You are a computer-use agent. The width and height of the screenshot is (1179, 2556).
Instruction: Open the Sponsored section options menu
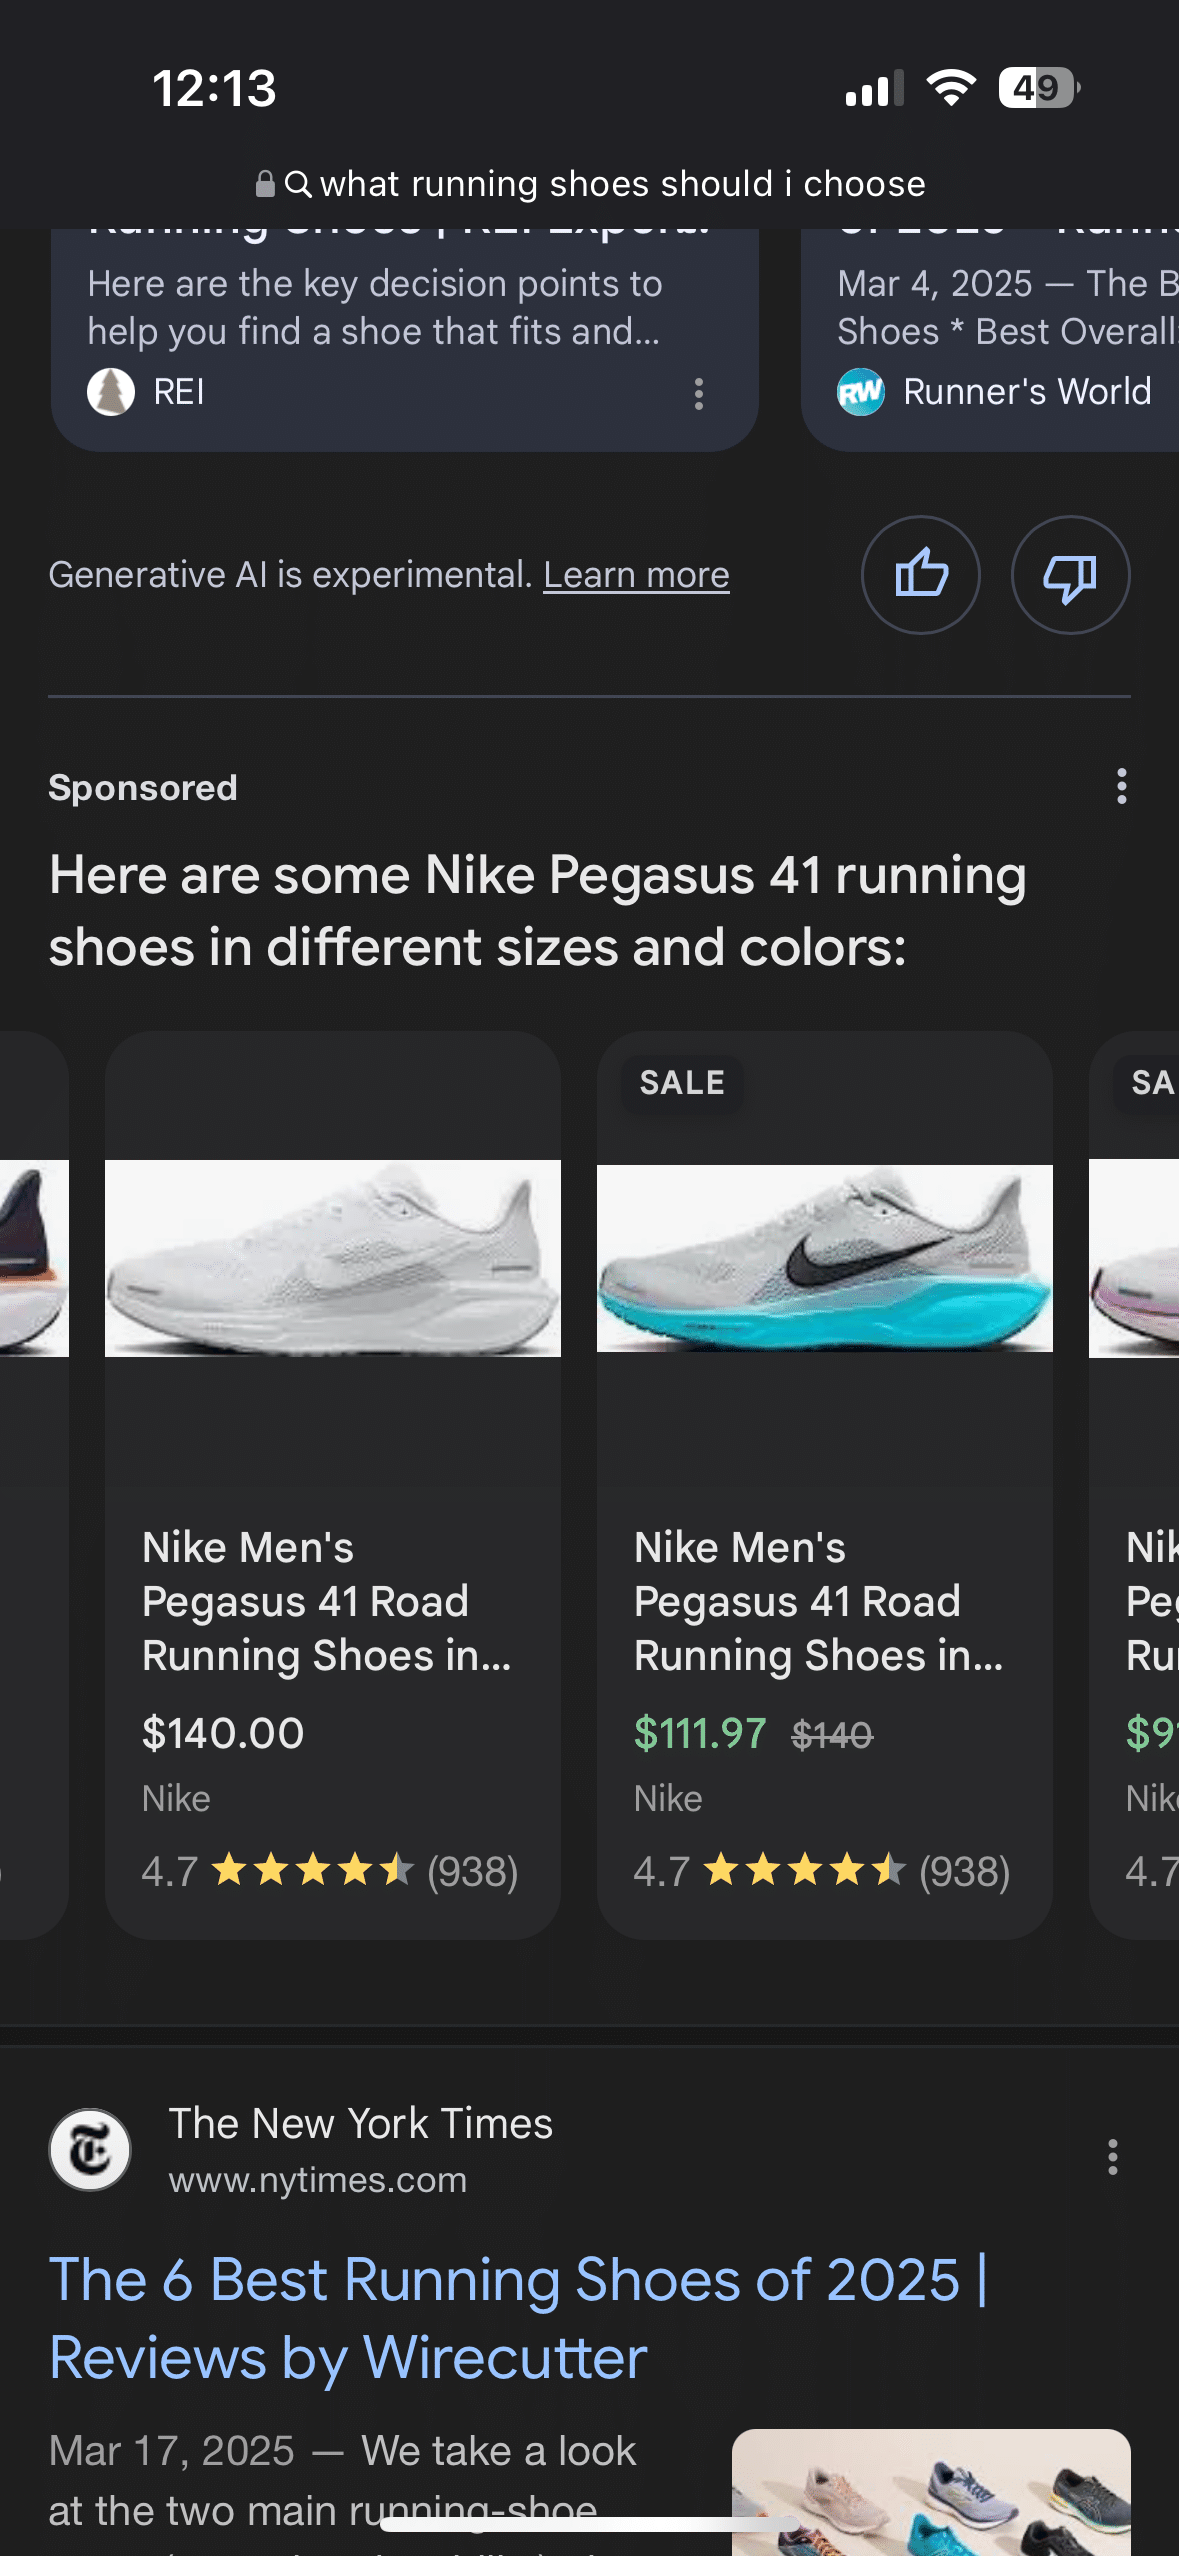click(1121, 787)
